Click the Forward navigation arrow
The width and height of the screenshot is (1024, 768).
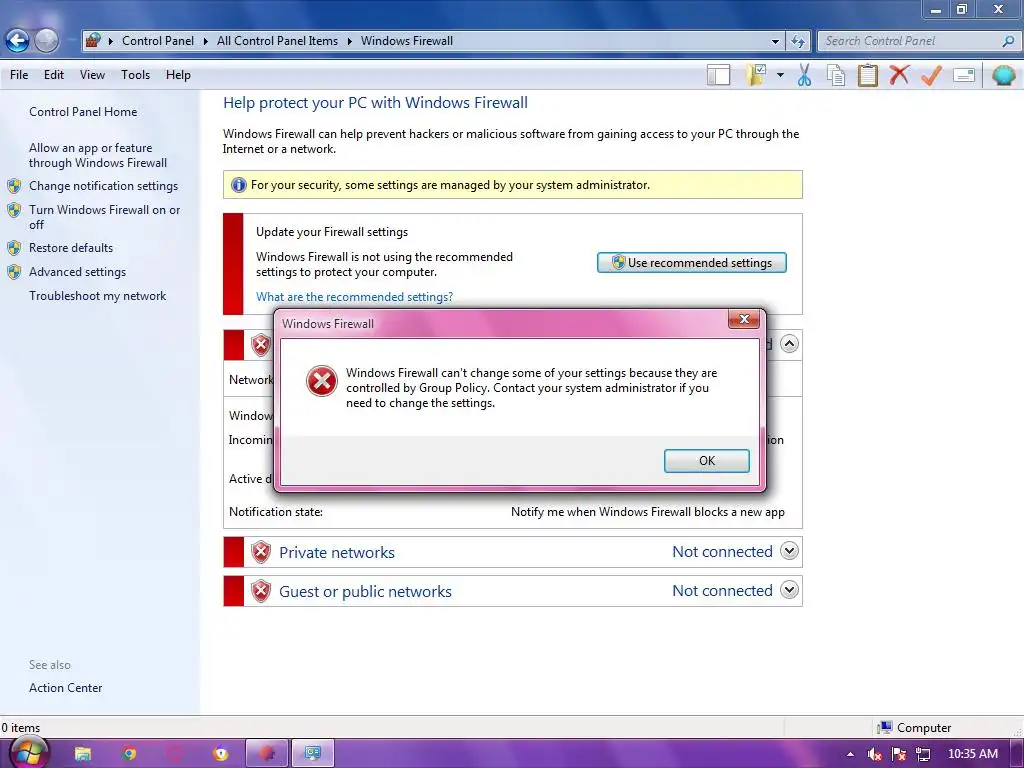(46, 40)
